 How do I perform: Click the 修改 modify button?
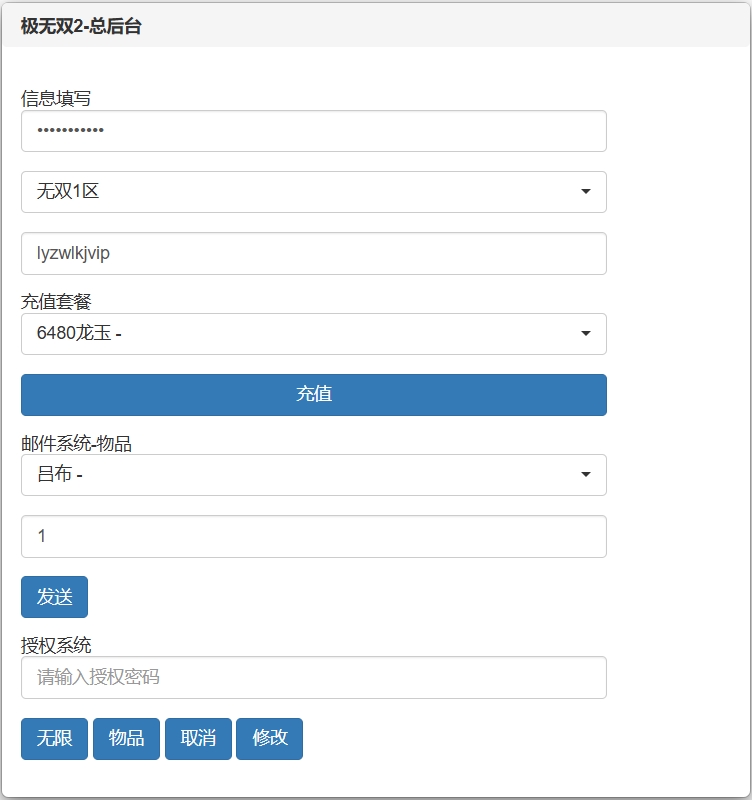[270, 739]
